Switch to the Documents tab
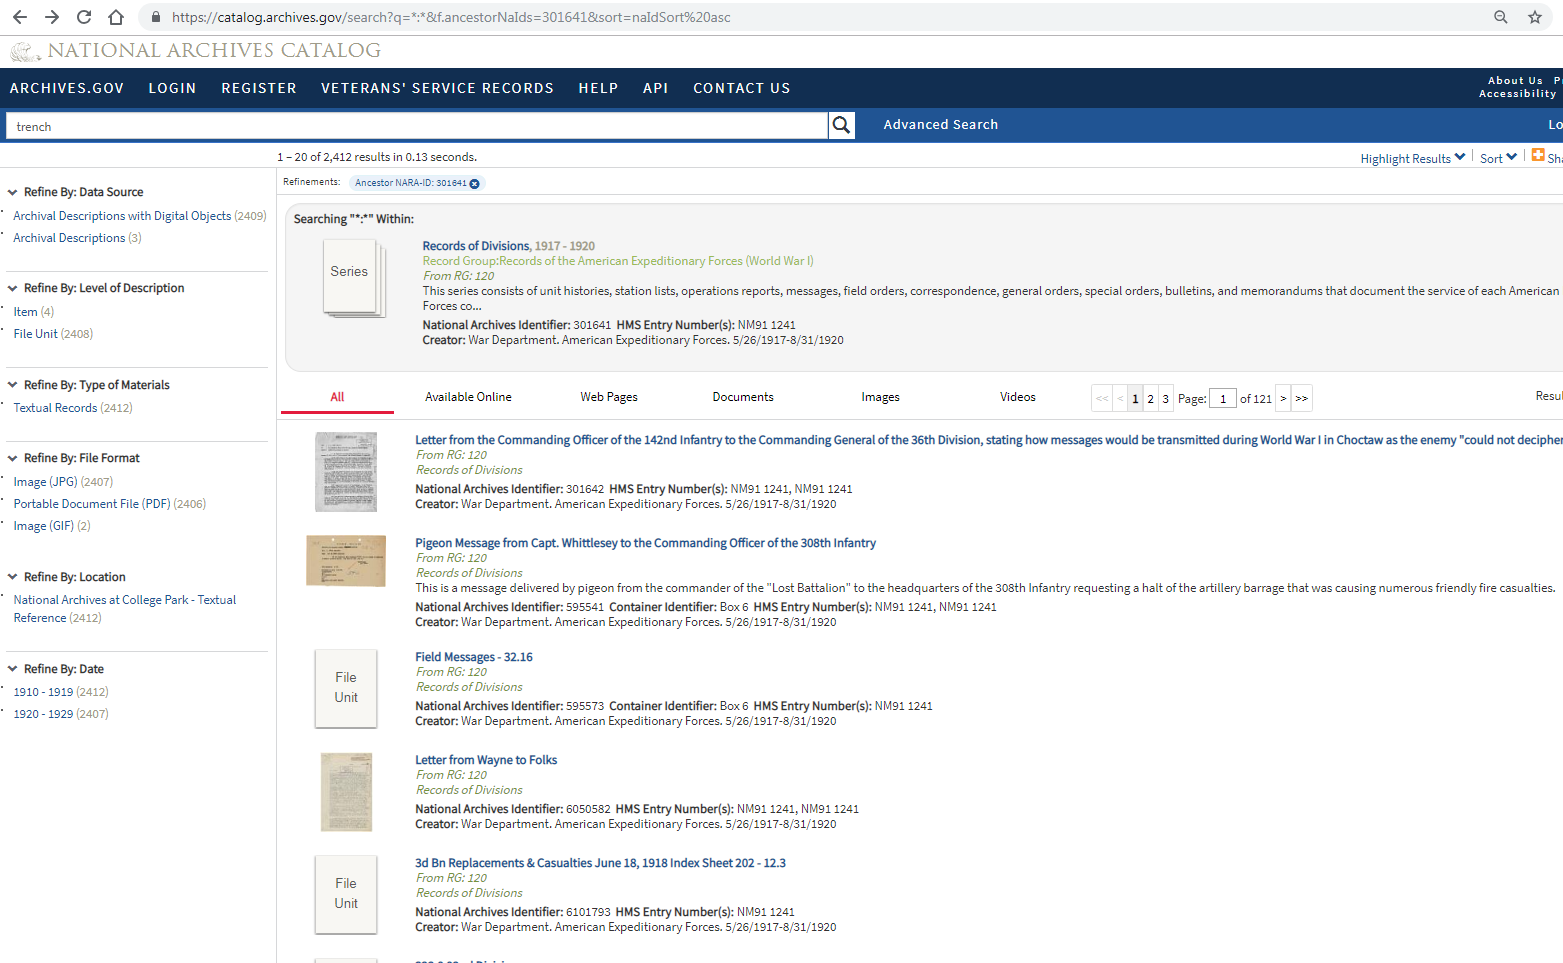 pyautogui.click(x=743, y=397)
